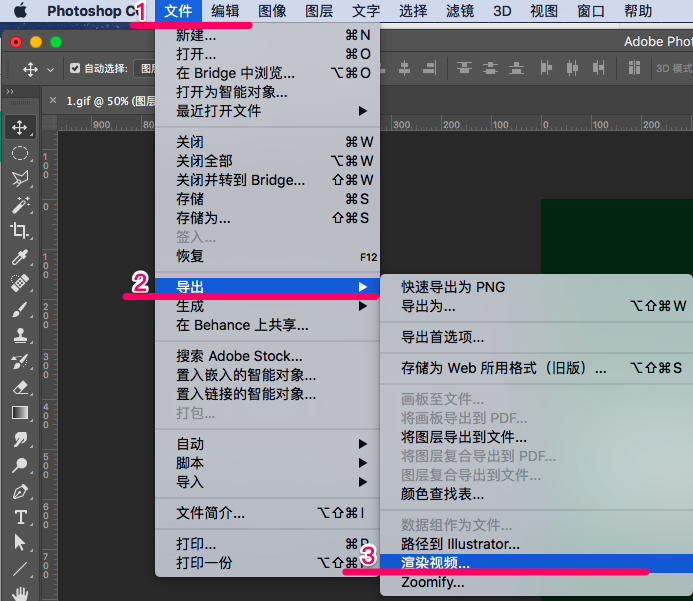Click 渲染视频... in export submenu

point(435,563)
